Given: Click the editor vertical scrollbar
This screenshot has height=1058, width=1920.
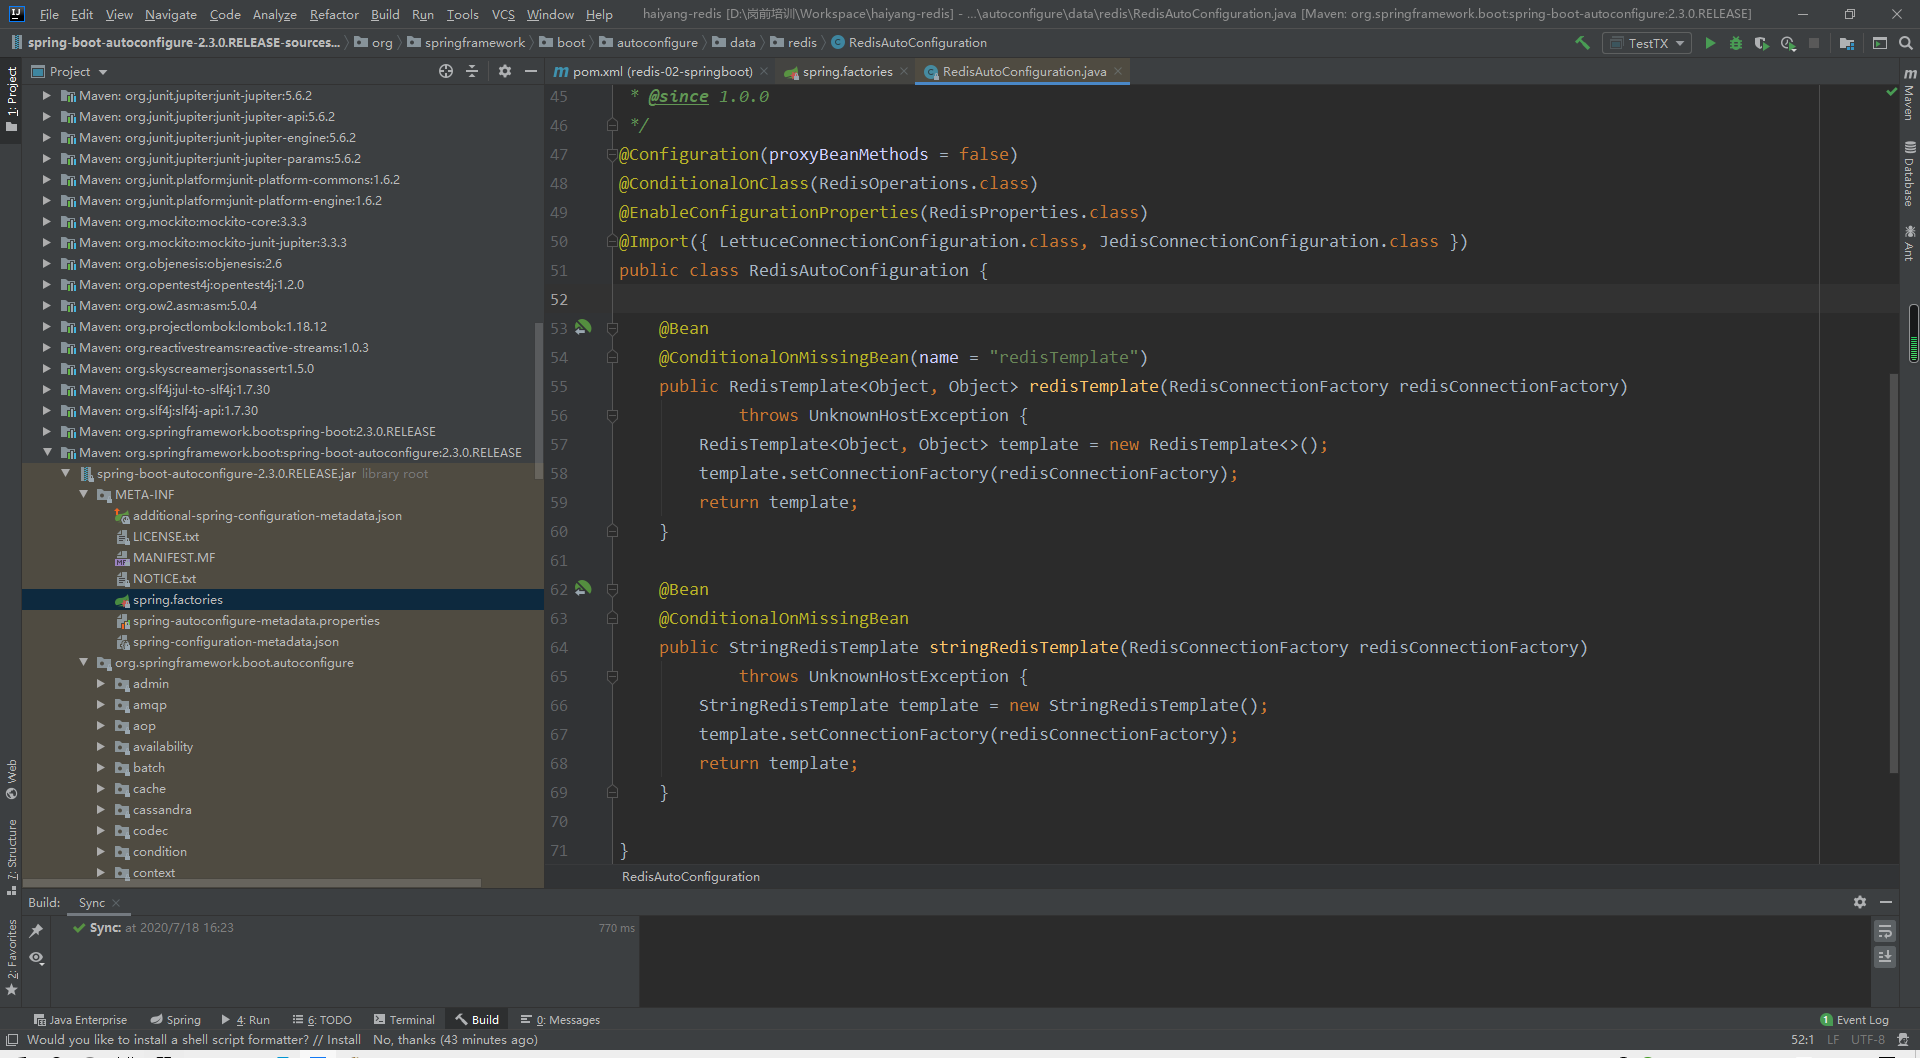Looking at the screenshot, I should [1893, 572].
